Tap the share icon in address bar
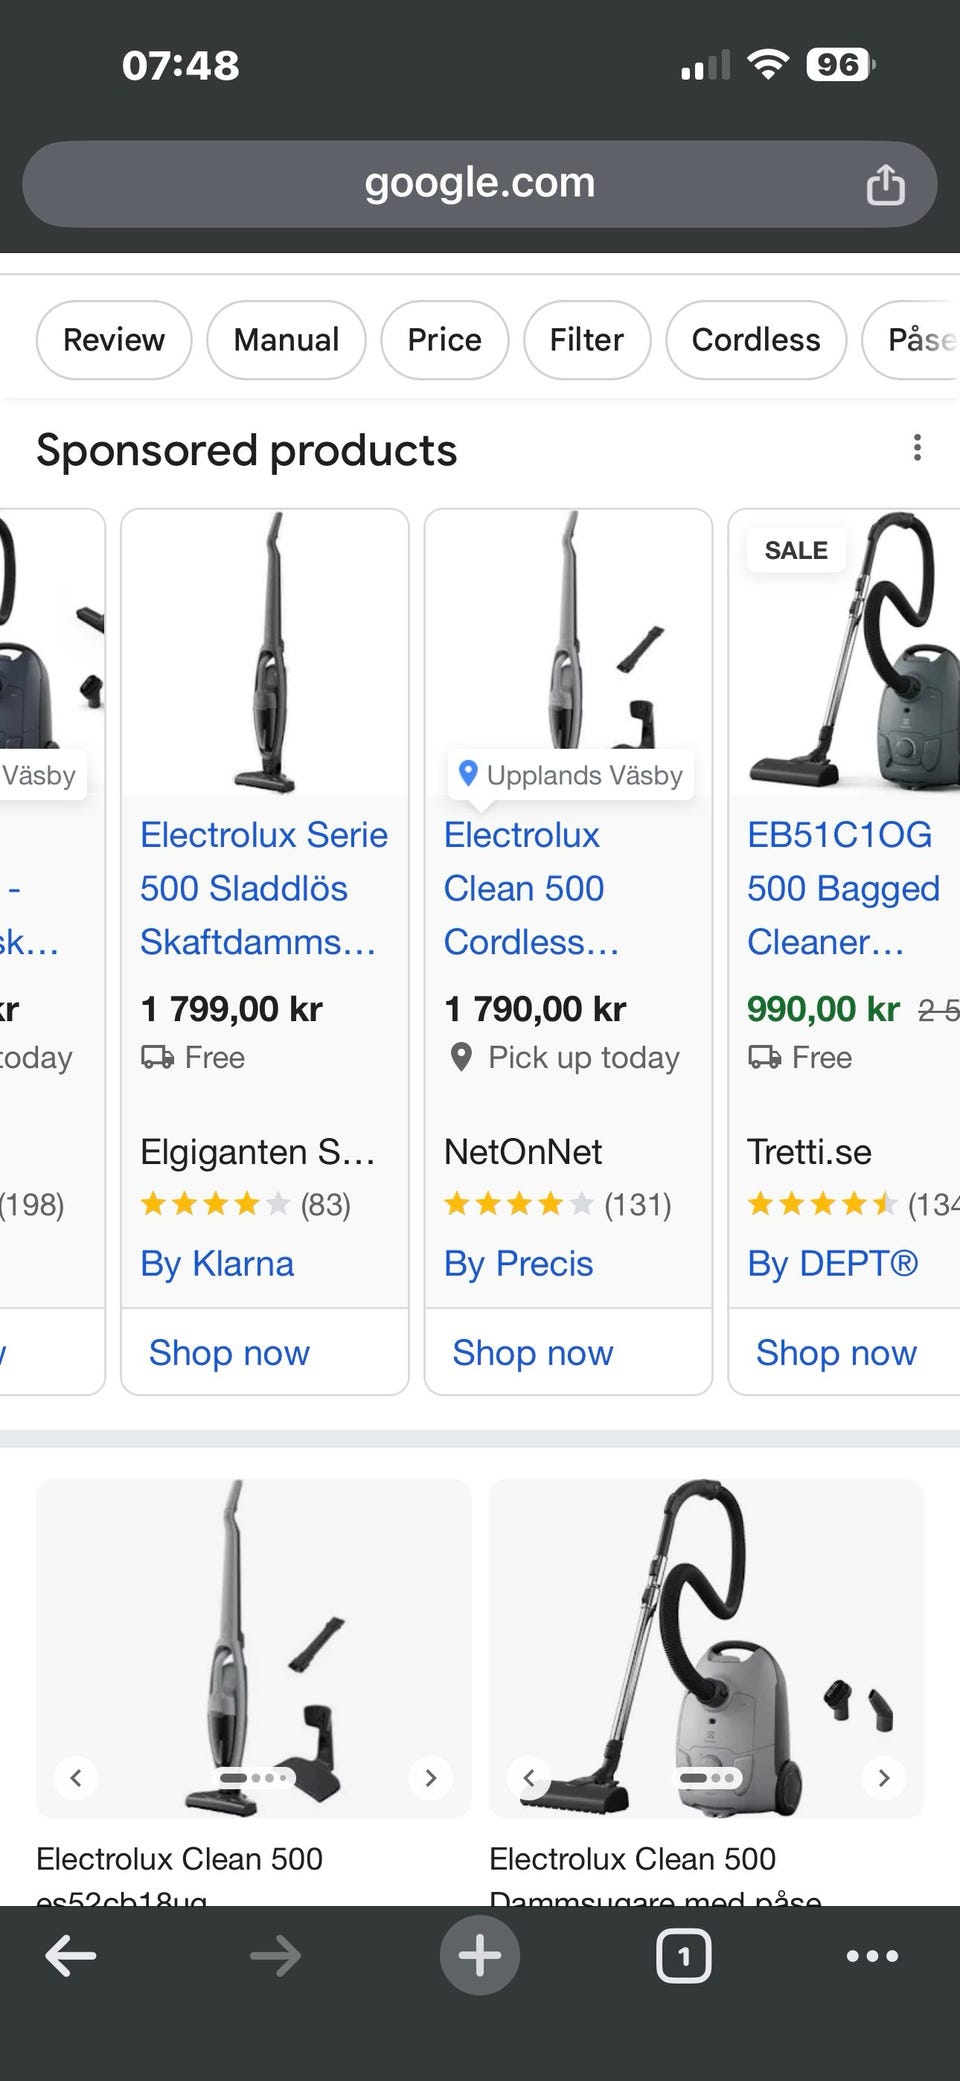Screen dimensions: 960x2081 (885, 185)
